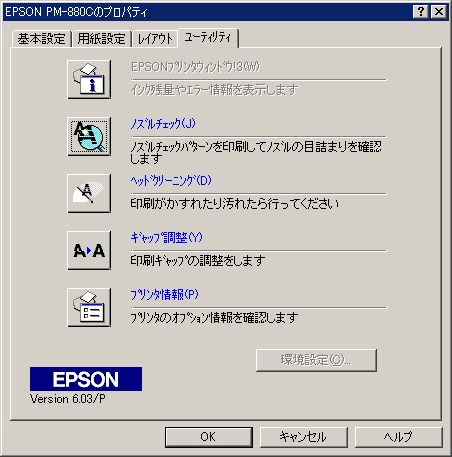
Task: Switch to the 基本設定 tab
Action: point(42,39)
